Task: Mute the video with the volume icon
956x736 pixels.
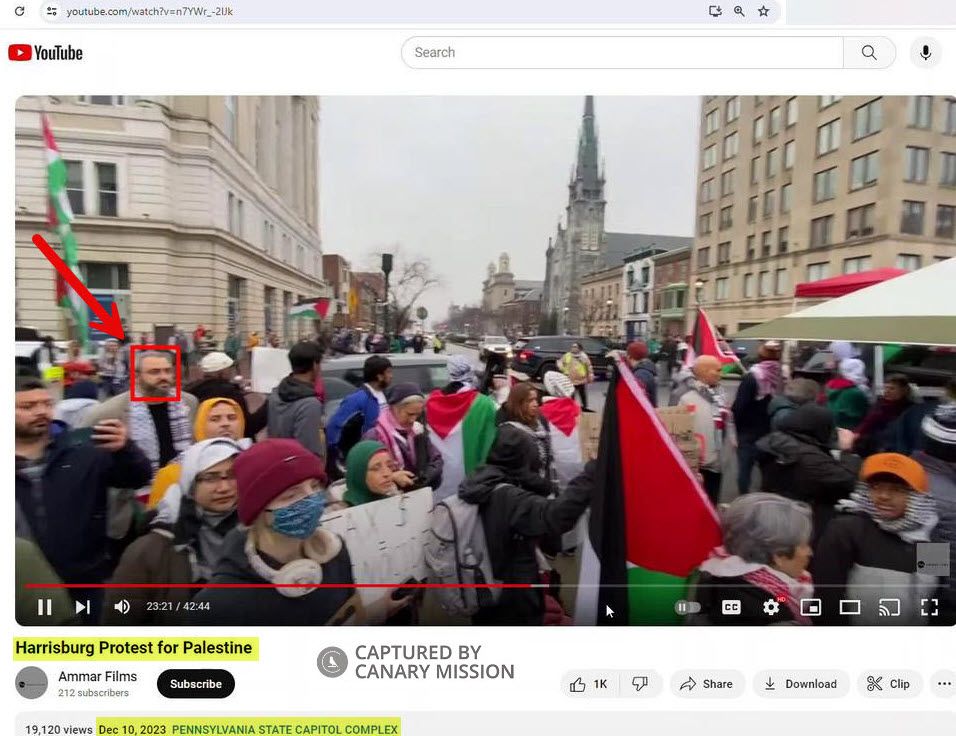Action: pos(121,606)
